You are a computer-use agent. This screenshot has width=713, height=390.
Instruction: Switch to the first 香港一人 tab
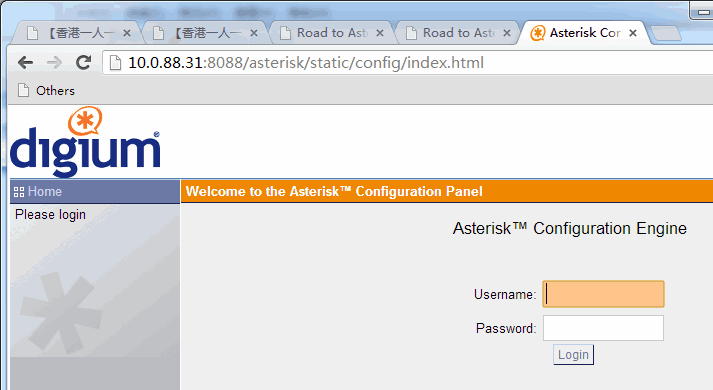[75, 33]
